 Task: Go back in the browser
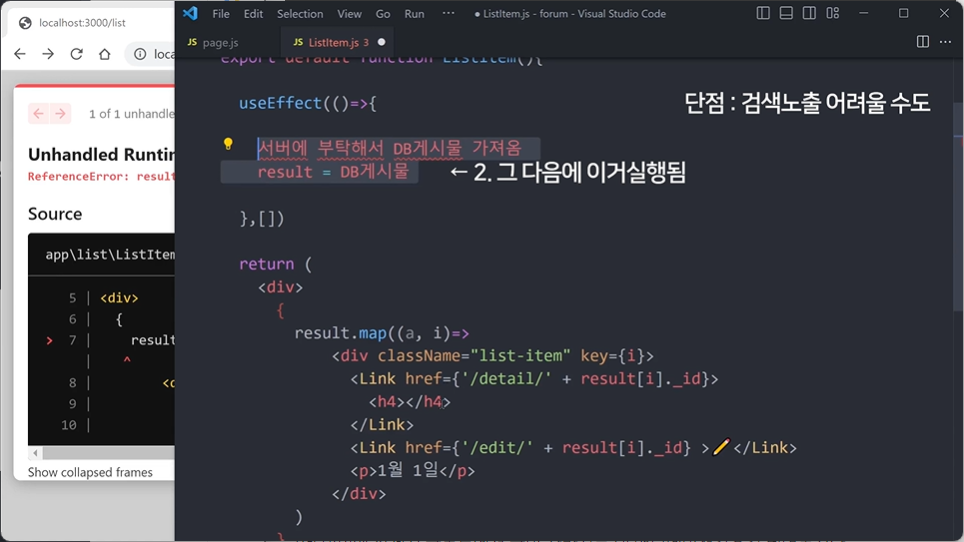coord(20,54)
